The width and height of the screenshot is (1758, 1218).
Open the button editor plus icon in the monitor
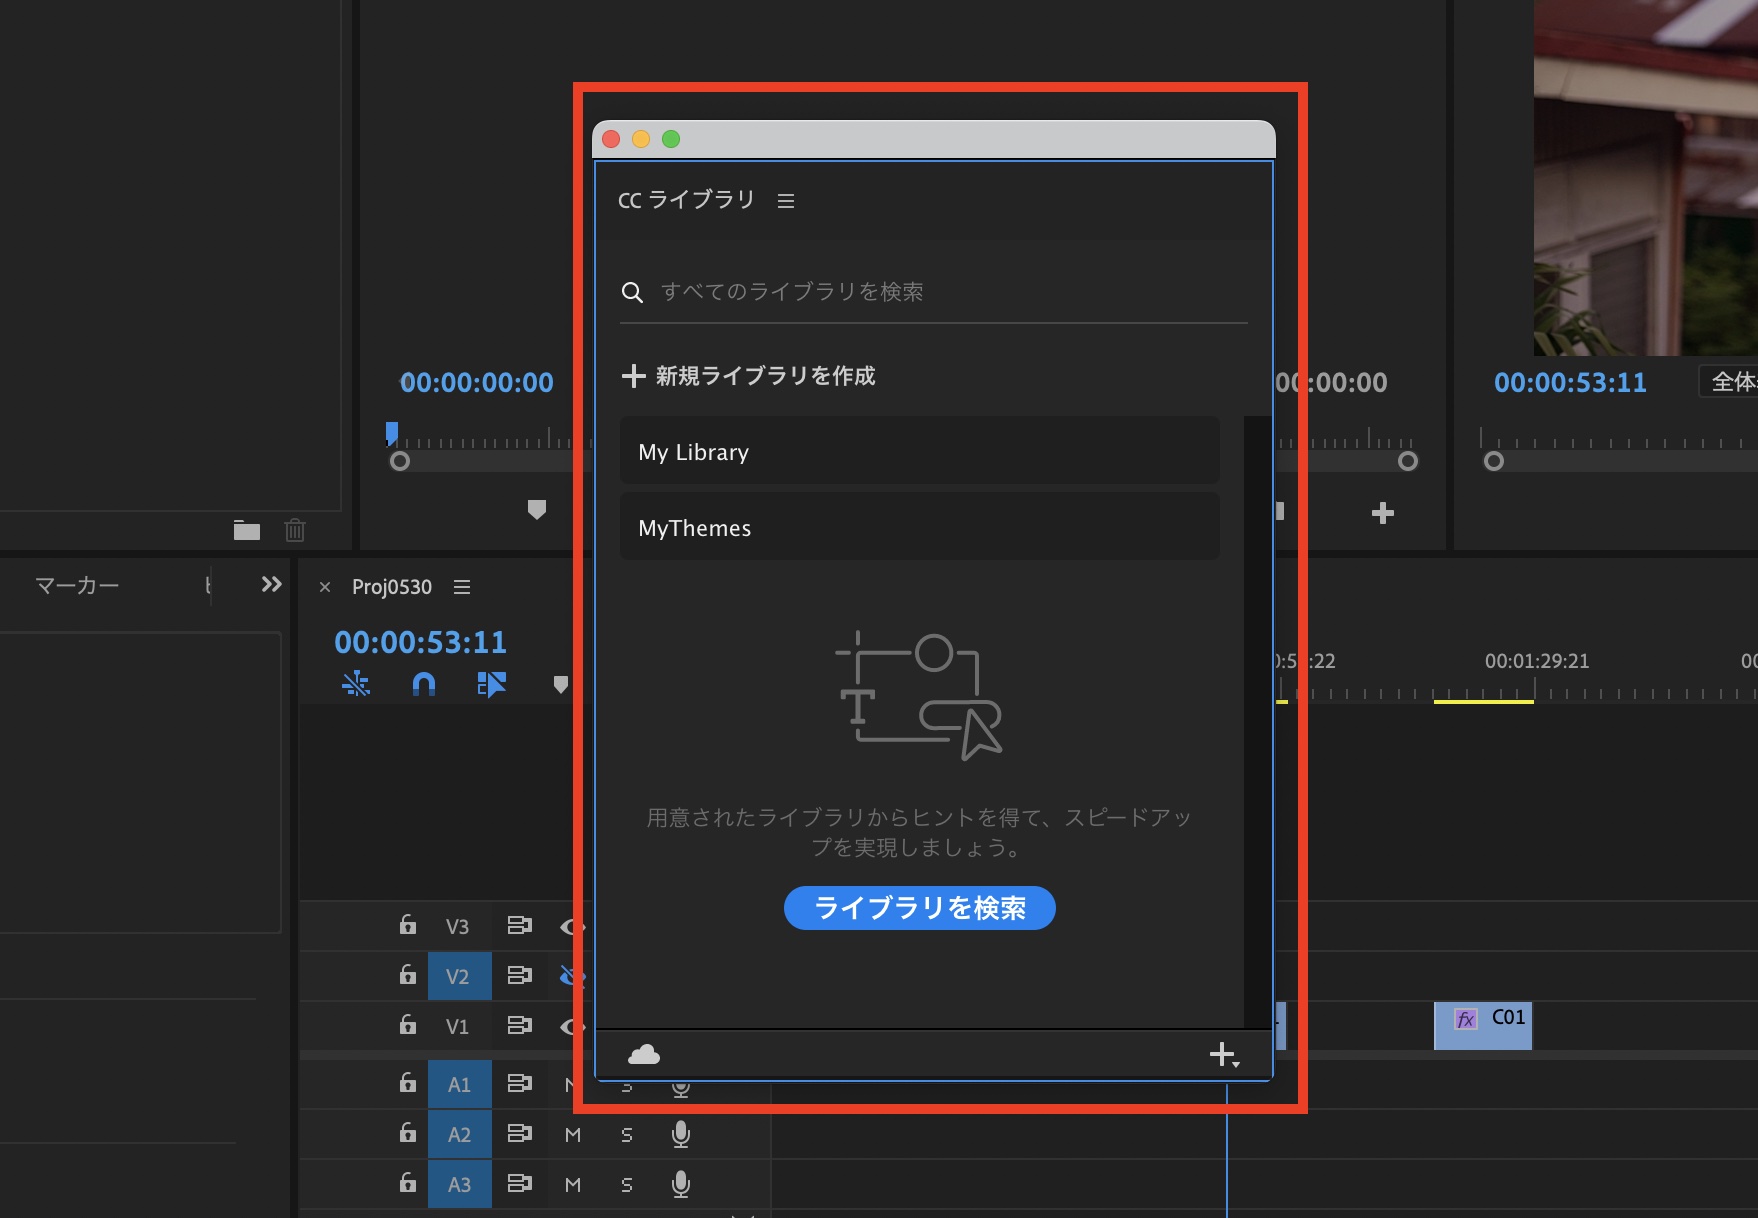point(1382,513)
